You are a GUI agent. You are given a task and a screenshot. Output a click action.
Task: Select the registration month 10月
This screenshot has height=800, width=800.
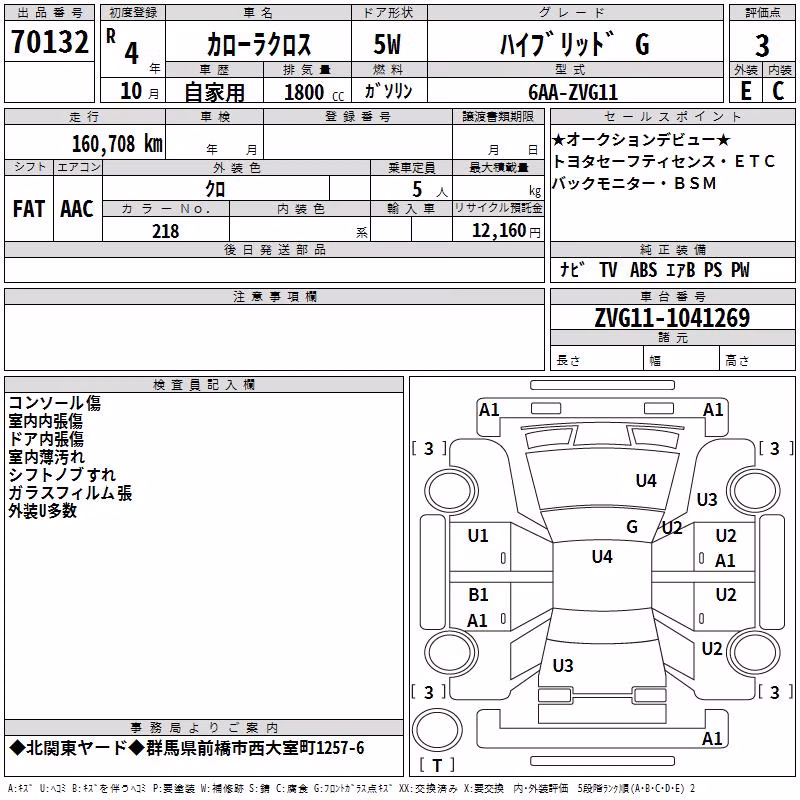[139, 91]
